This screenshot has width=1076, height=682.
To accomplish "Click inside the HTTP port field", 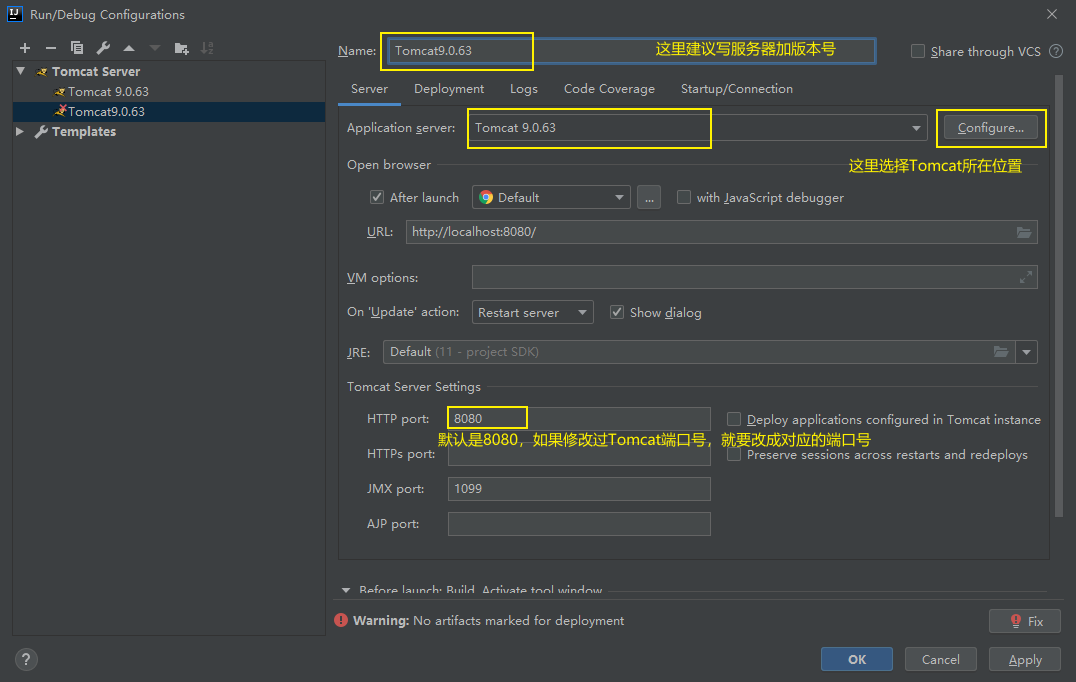I will [487, 418].
